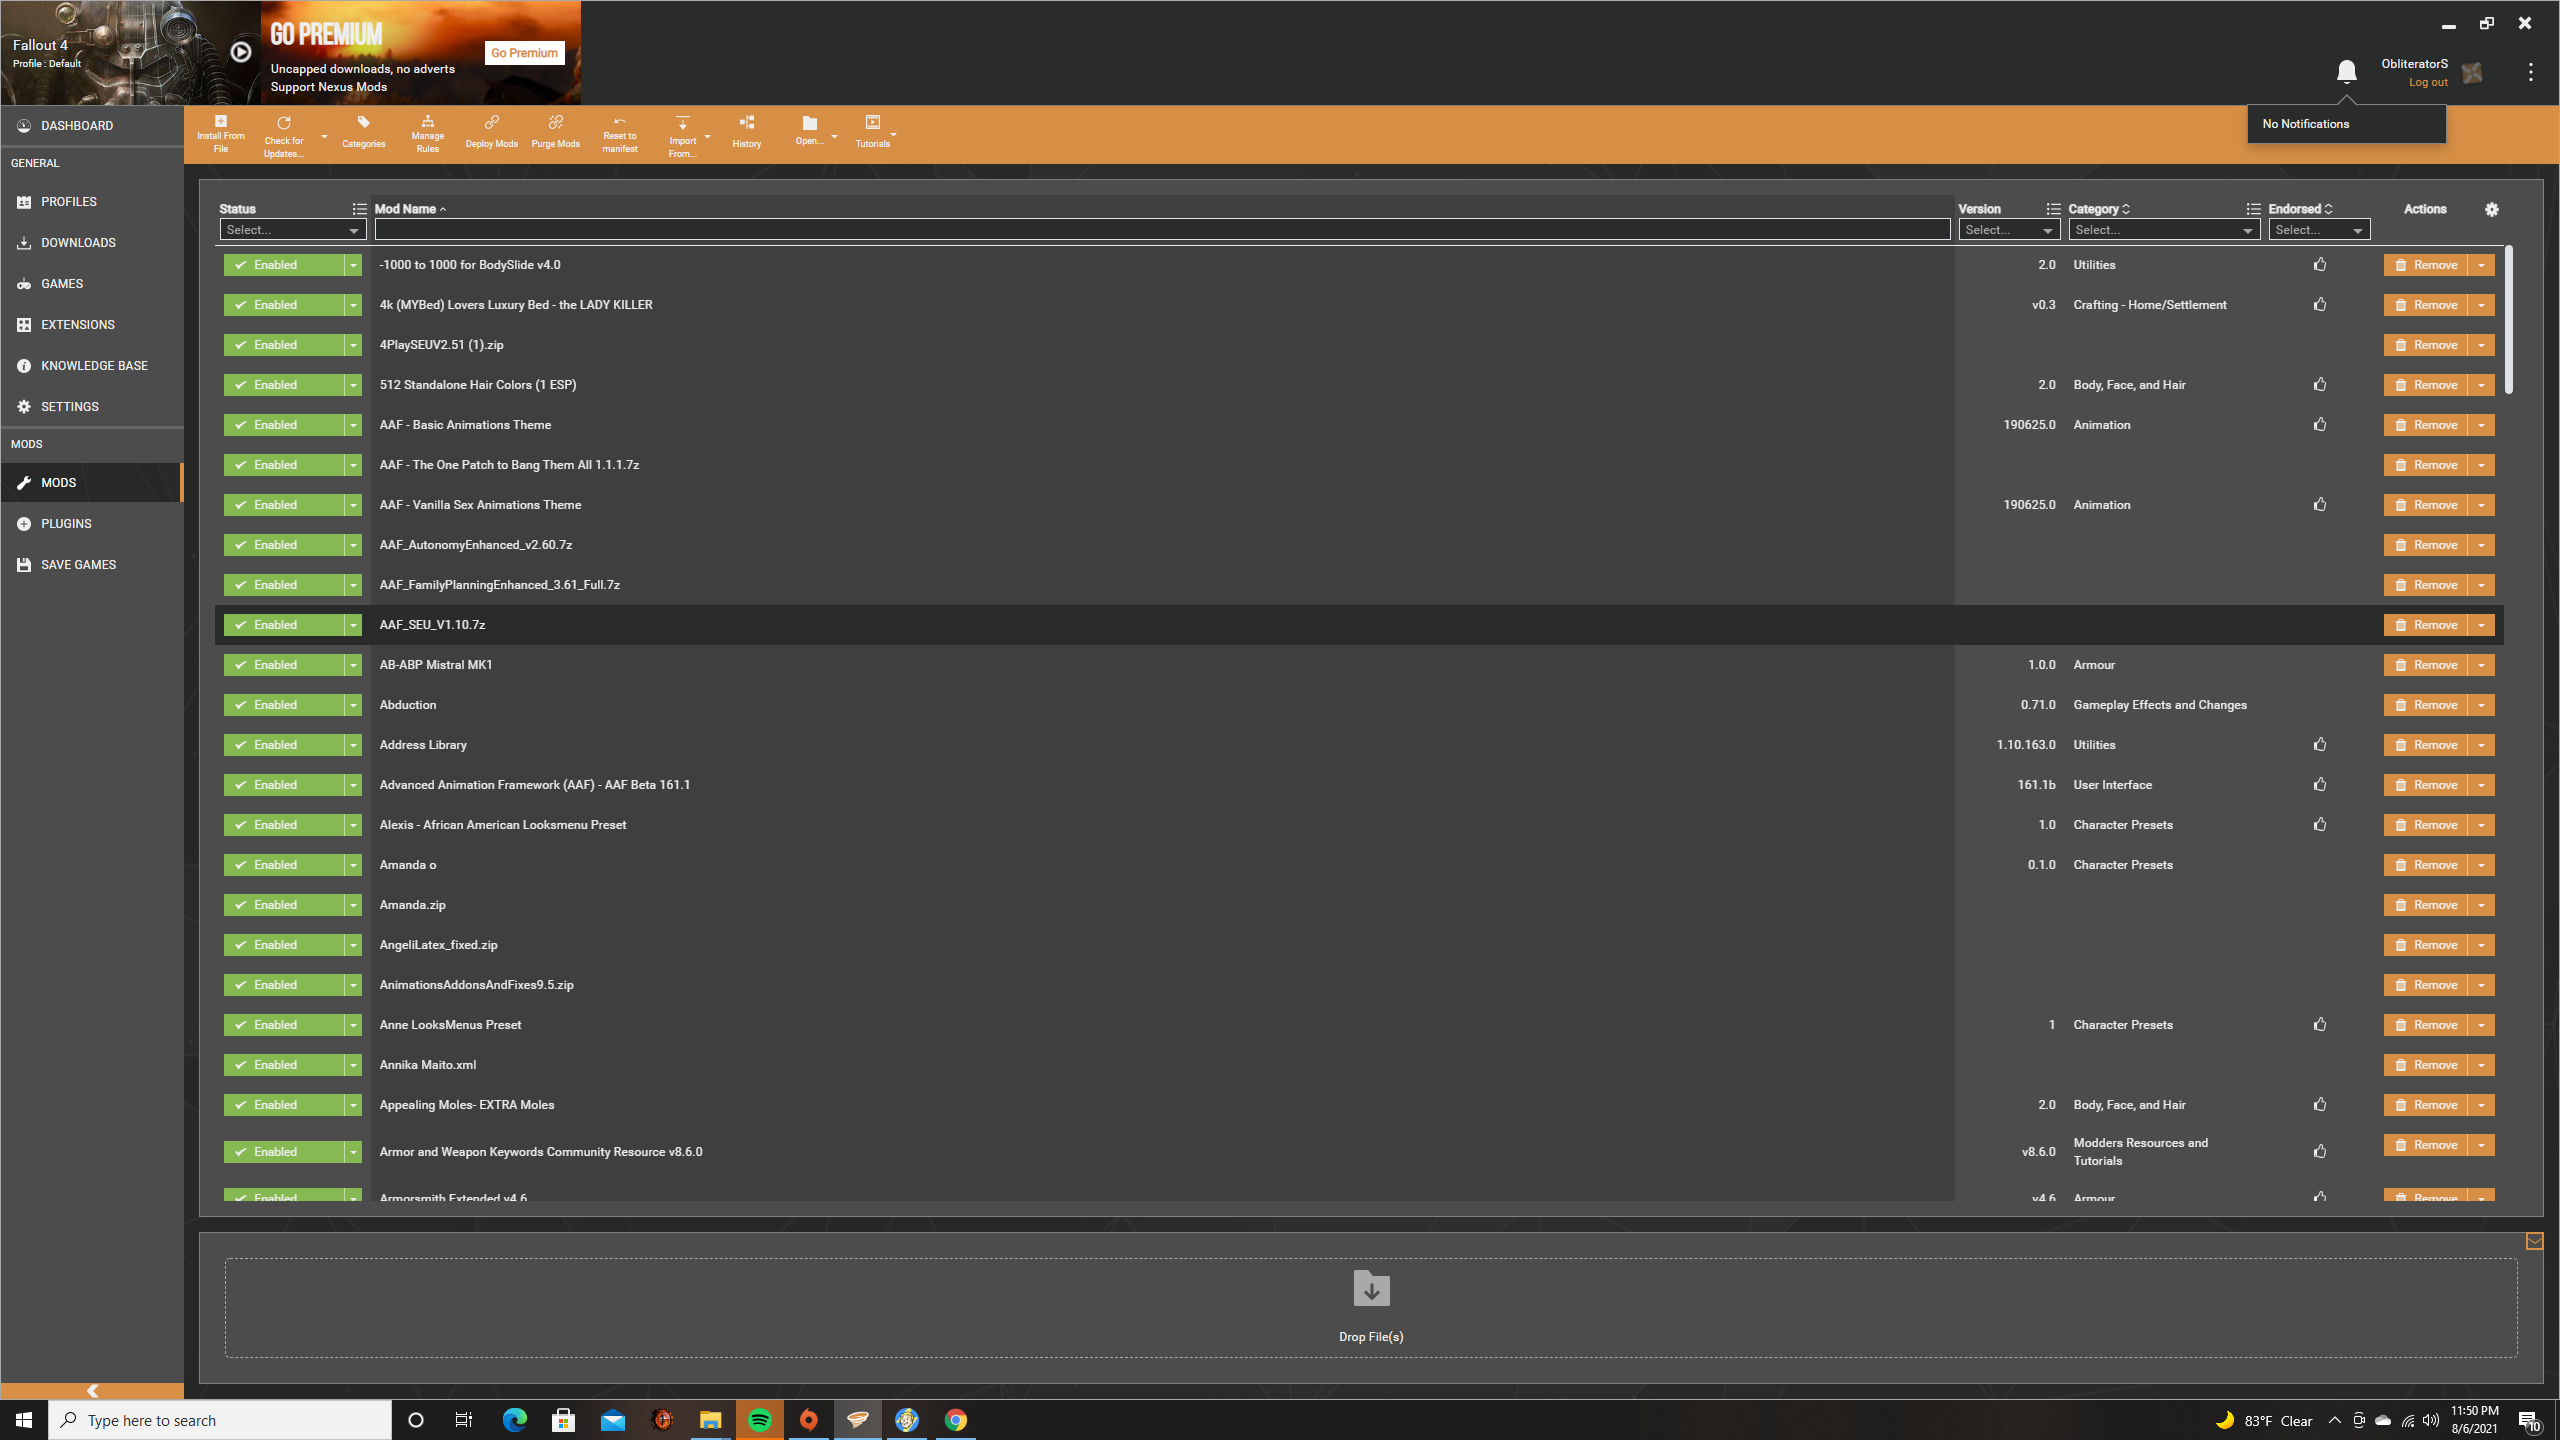Open Category filter Select dropdown

(x=2163, y=230)
